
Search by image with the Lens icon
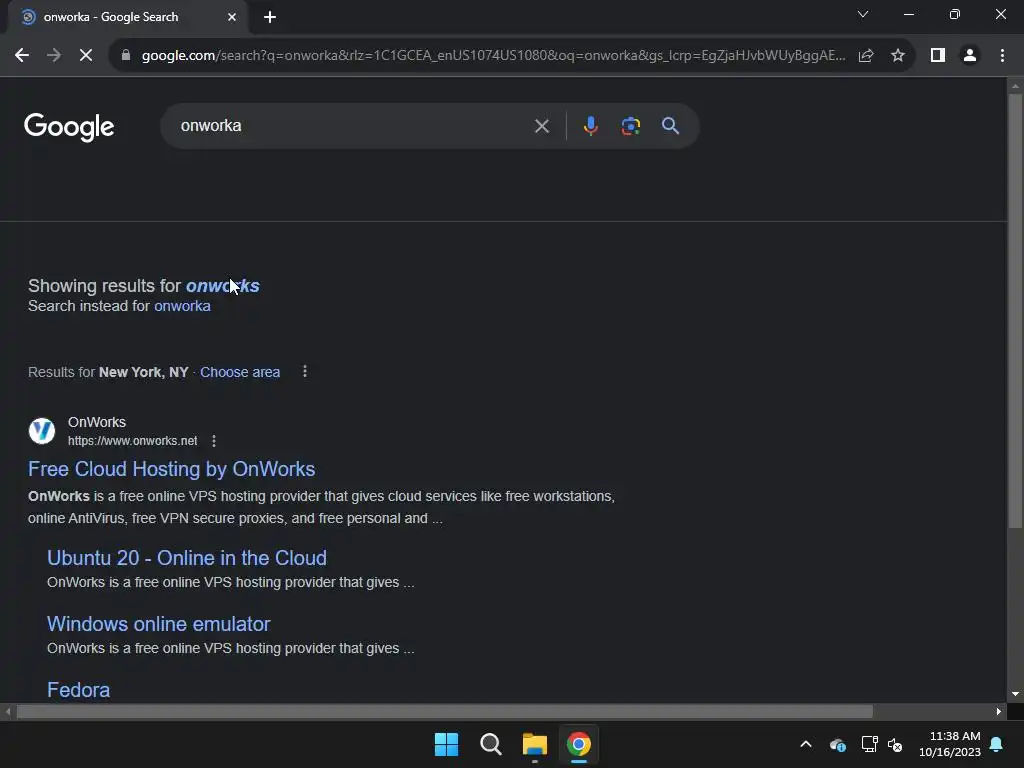click(x=630, y=126)
